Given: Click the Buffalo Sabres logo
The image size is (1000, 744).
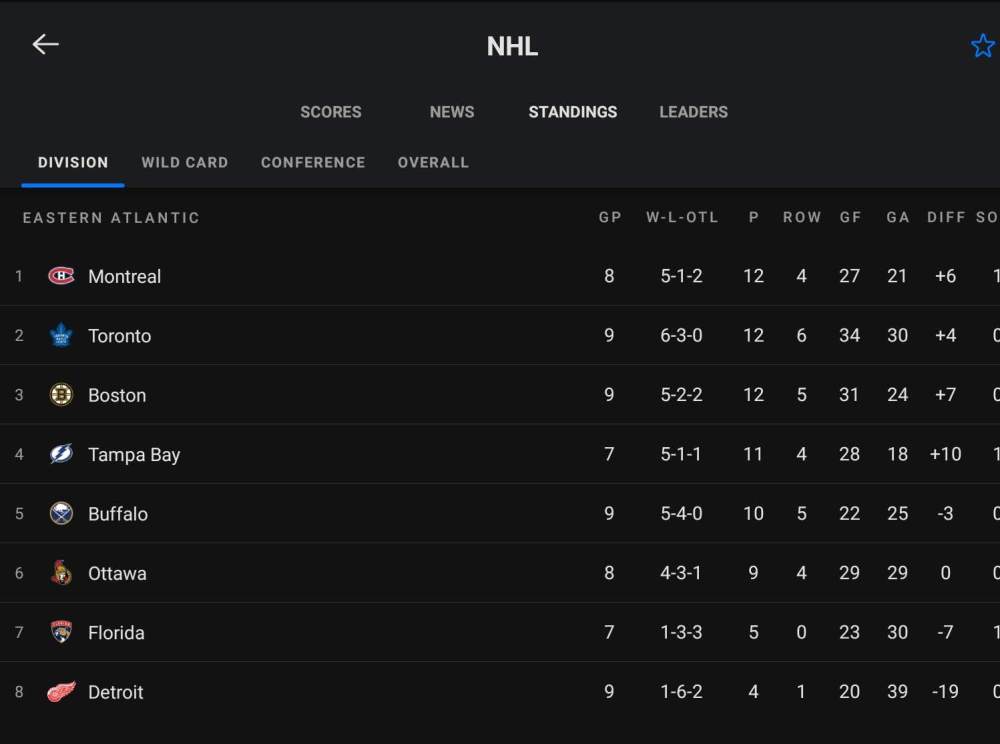Looking at the screenshot, I should tap(61, 514).
